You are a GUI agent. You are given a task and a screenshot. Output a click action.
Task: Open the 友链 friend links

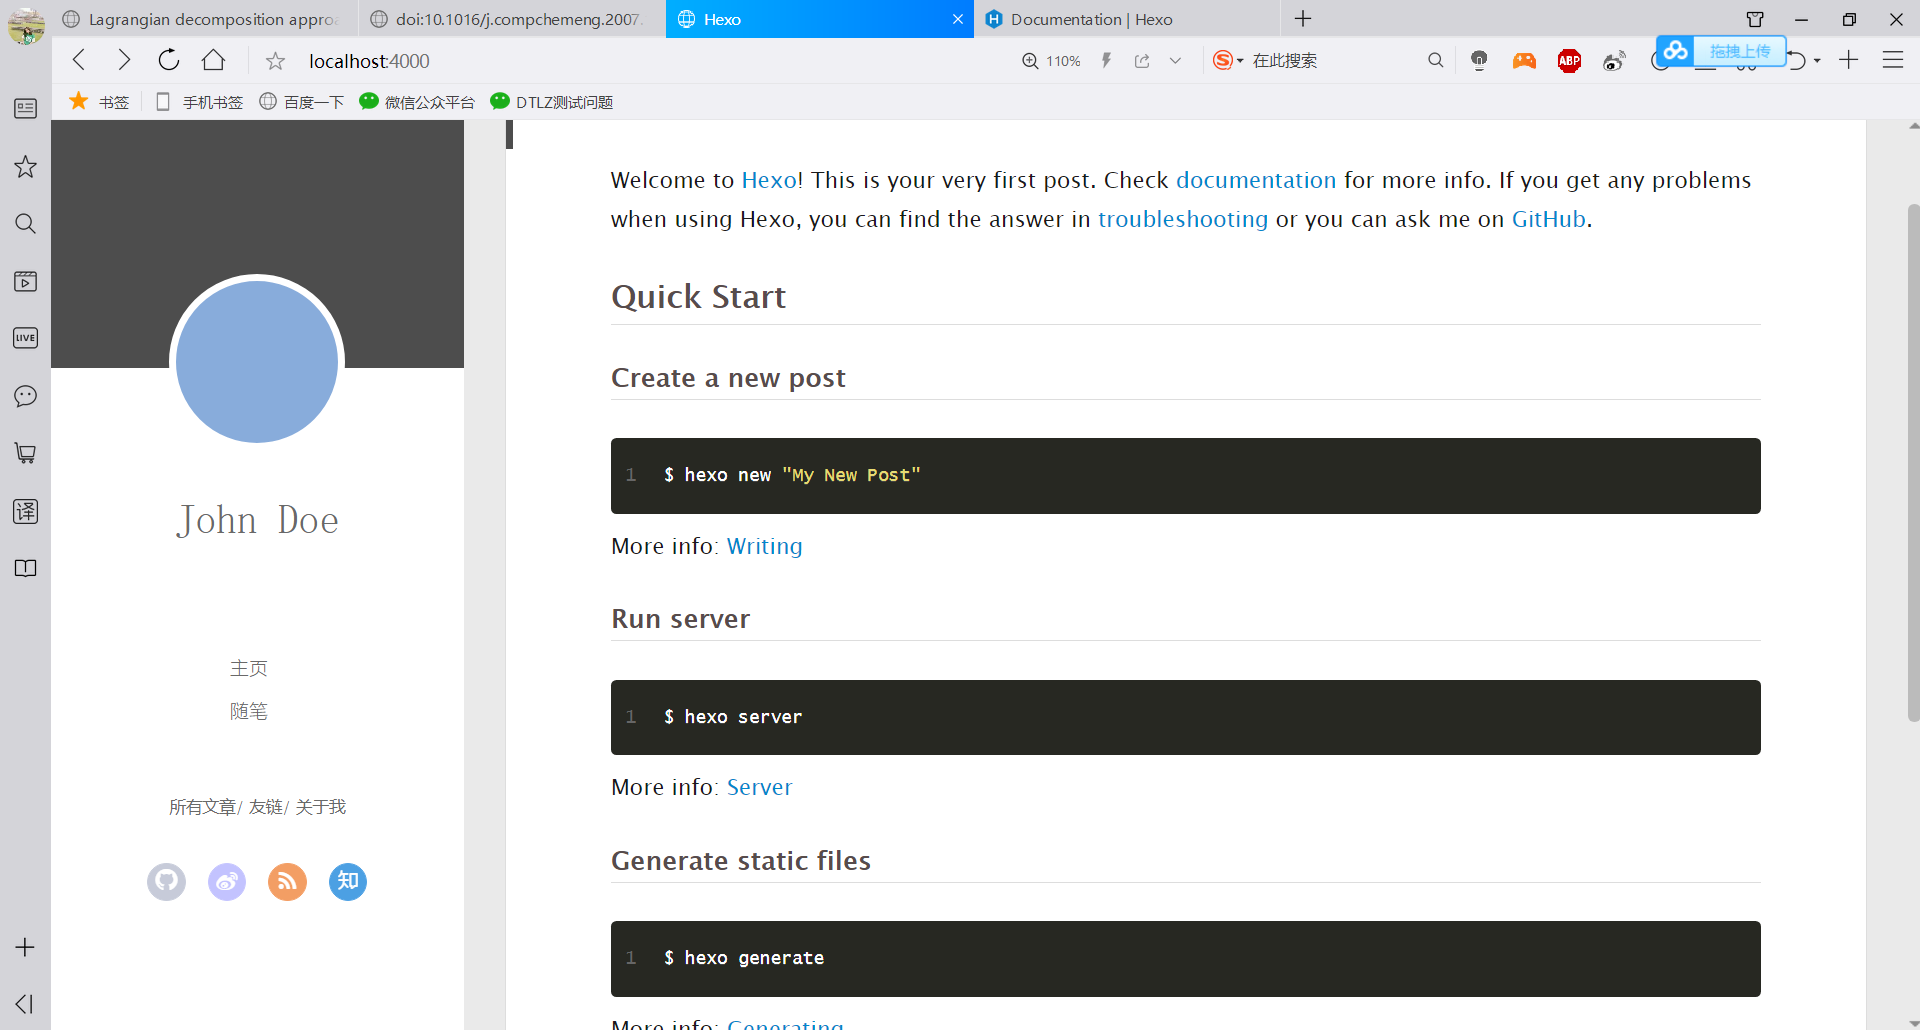[x=266, y=807]
